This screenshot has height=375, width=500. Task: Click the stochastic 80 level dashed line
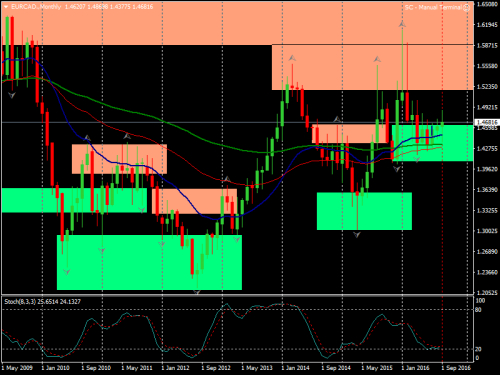click(x=237, y=310)
